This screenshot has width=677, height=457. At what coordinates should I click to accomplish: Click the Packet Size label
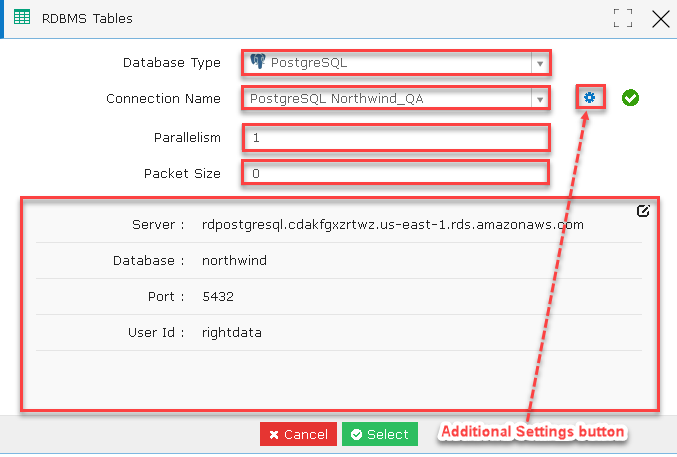[182, 173]
